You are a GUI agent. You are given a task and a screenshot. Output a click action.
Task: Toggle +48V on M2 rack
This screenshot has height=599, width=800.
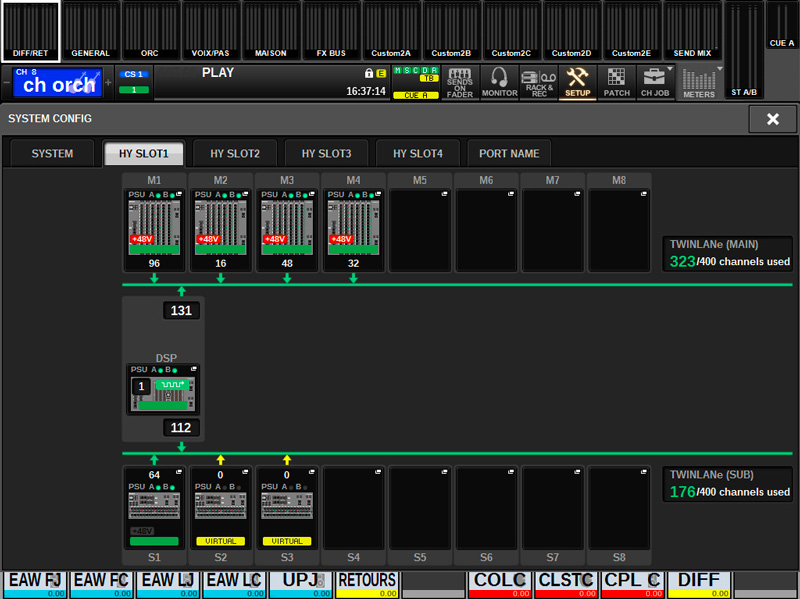208,239
